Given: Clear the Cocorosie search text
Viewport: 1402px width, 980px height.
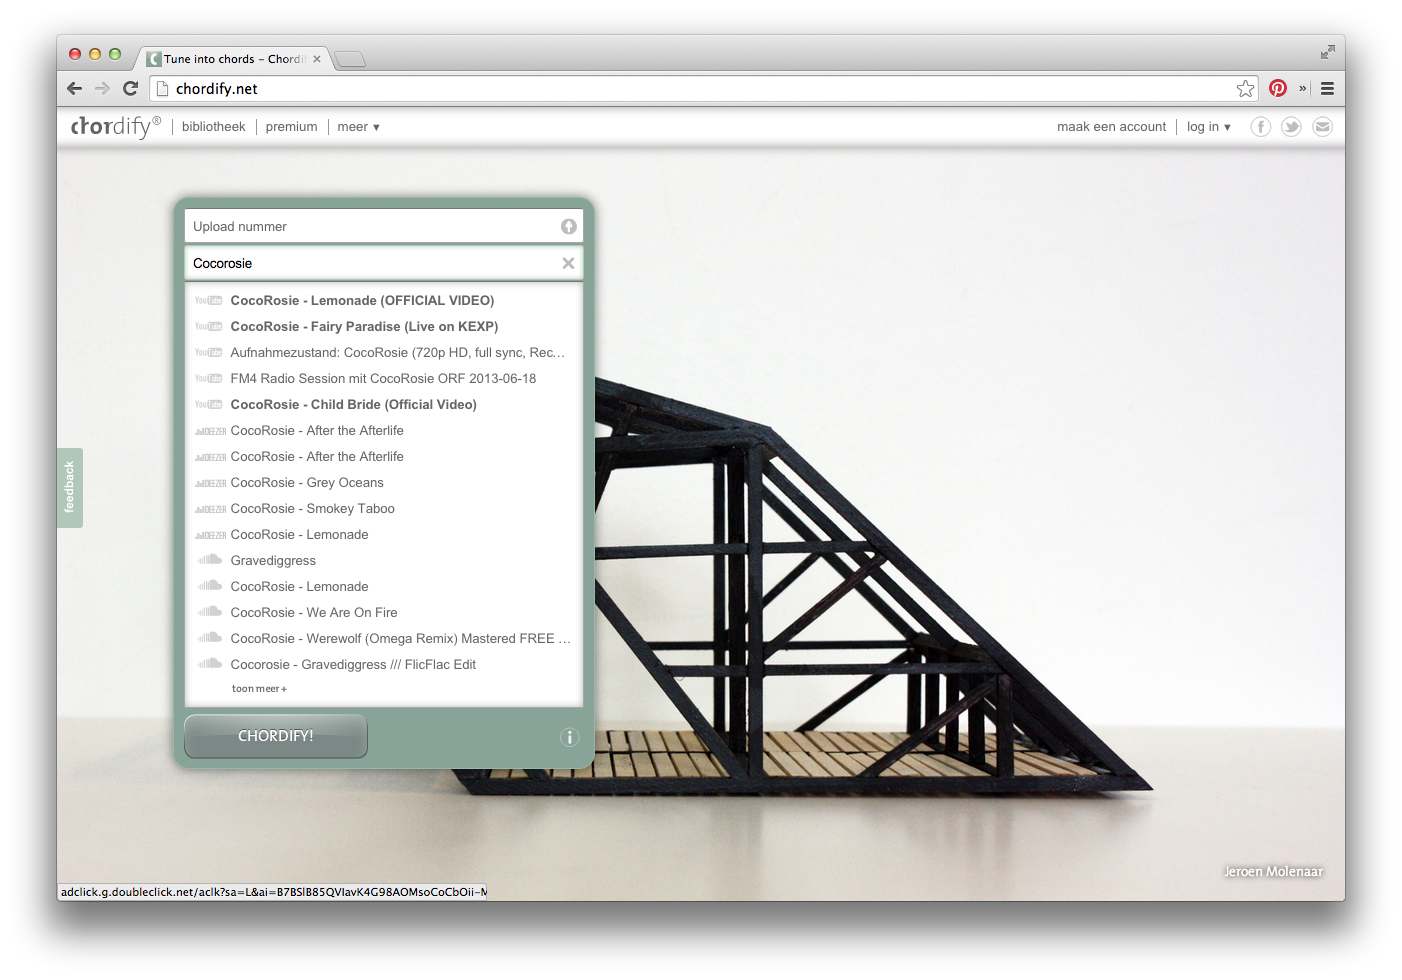Looking at the screenshot, I should [568, 263].
